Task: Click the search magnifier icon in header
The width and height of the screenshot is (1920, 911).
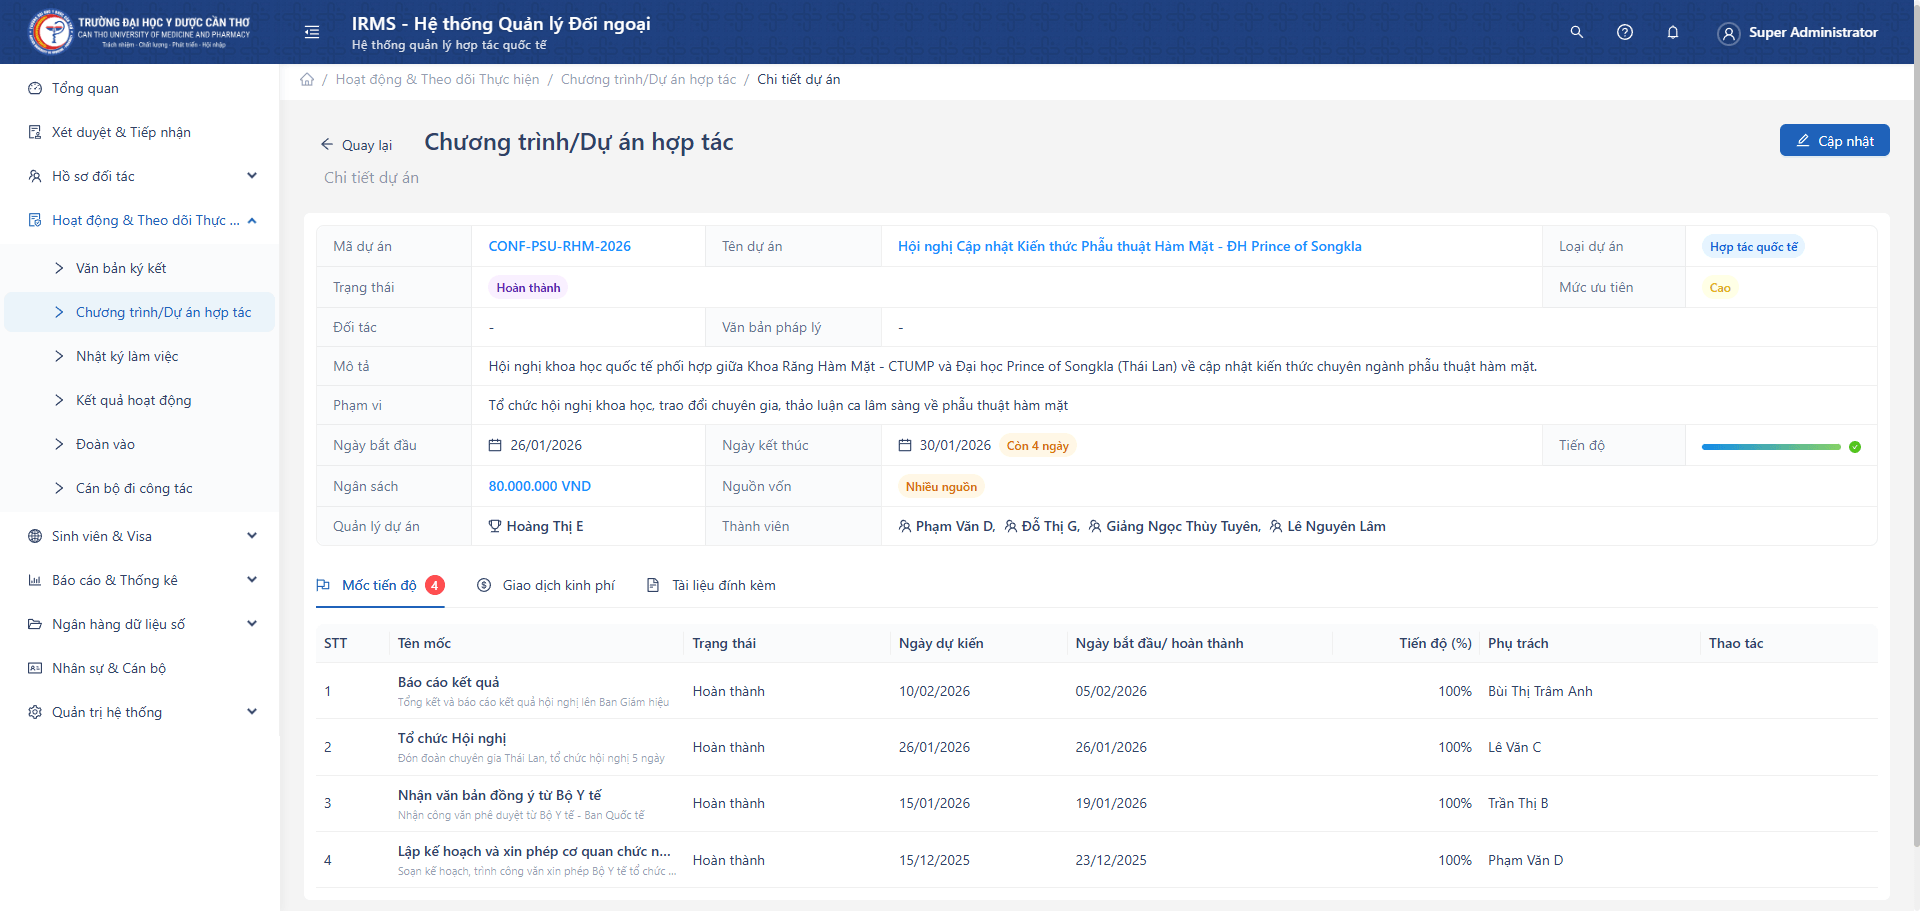Action: [1576, 32]
